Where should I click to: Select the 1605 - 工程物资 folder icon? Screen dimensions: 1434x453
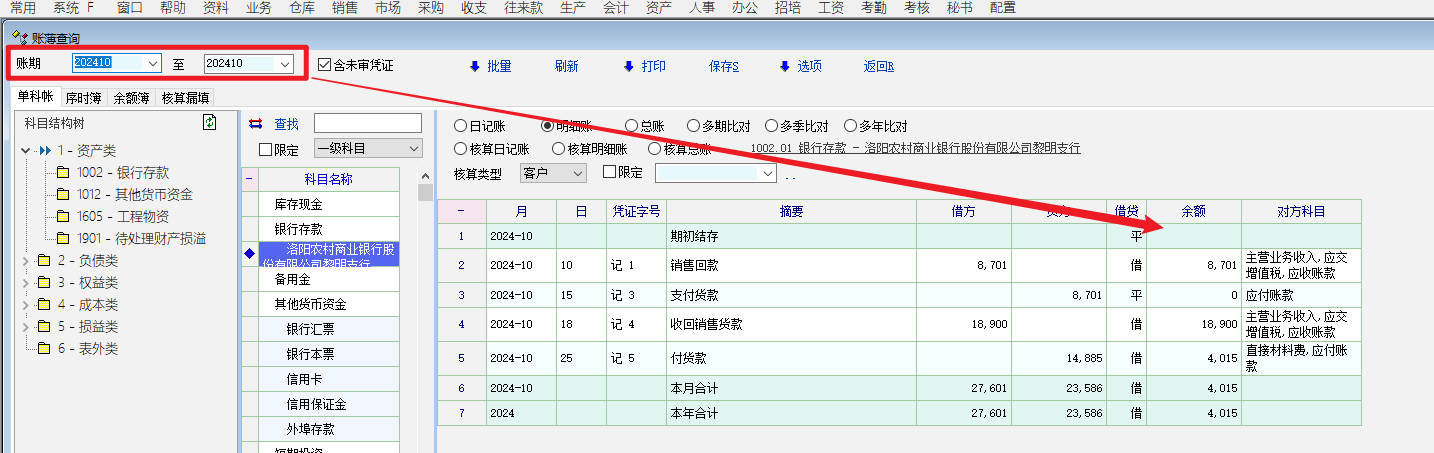pyautogui.click(x=63, y=217)
